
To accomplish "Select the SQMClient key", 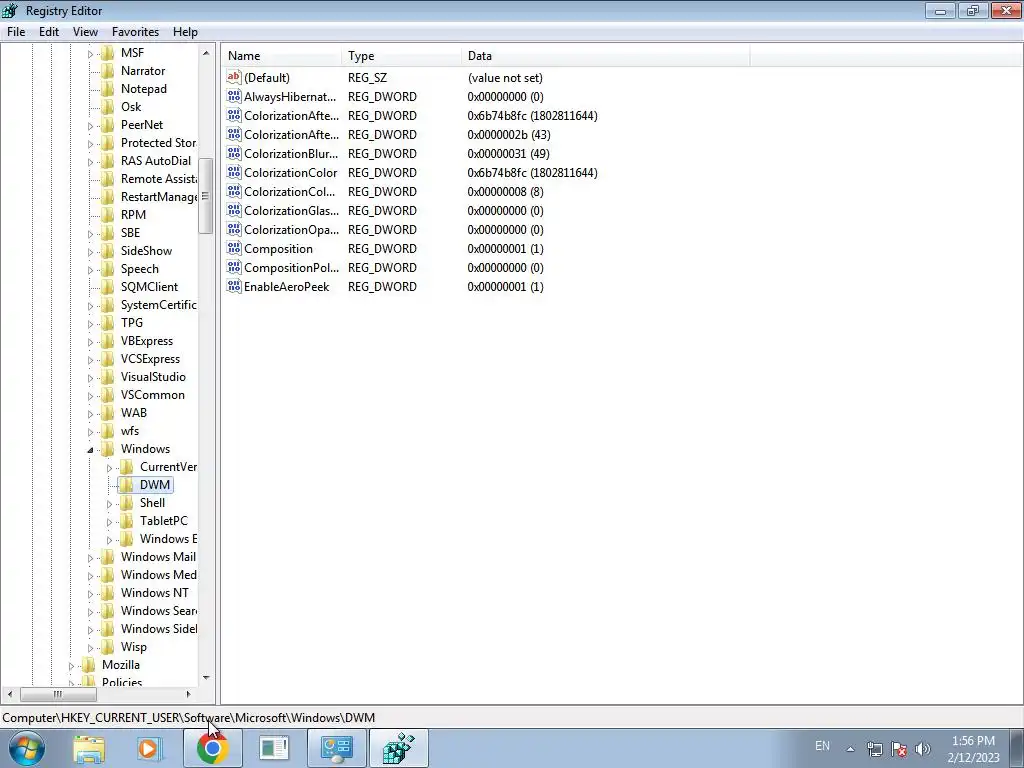I will click(x=149, y=287).
